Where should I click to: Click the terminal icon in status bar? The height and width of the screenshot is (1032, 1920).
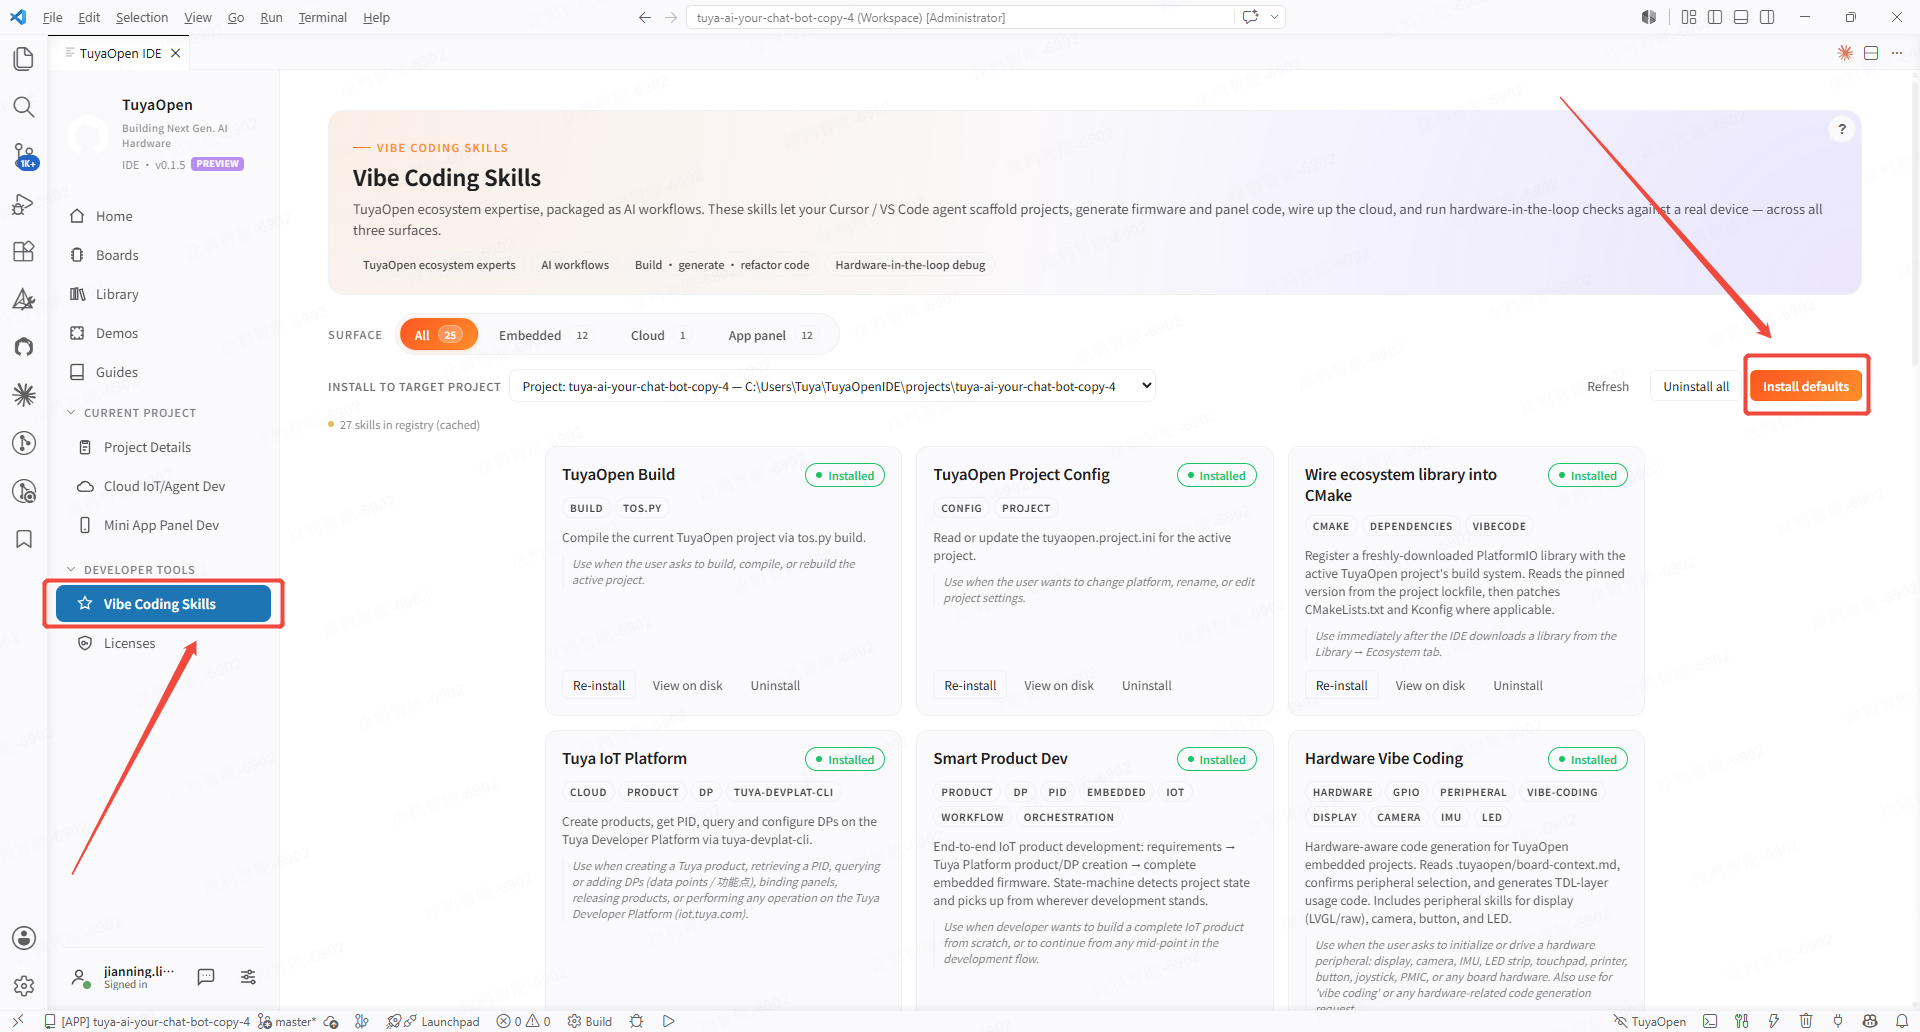pyautogui.click(x=1710, y=1021)
